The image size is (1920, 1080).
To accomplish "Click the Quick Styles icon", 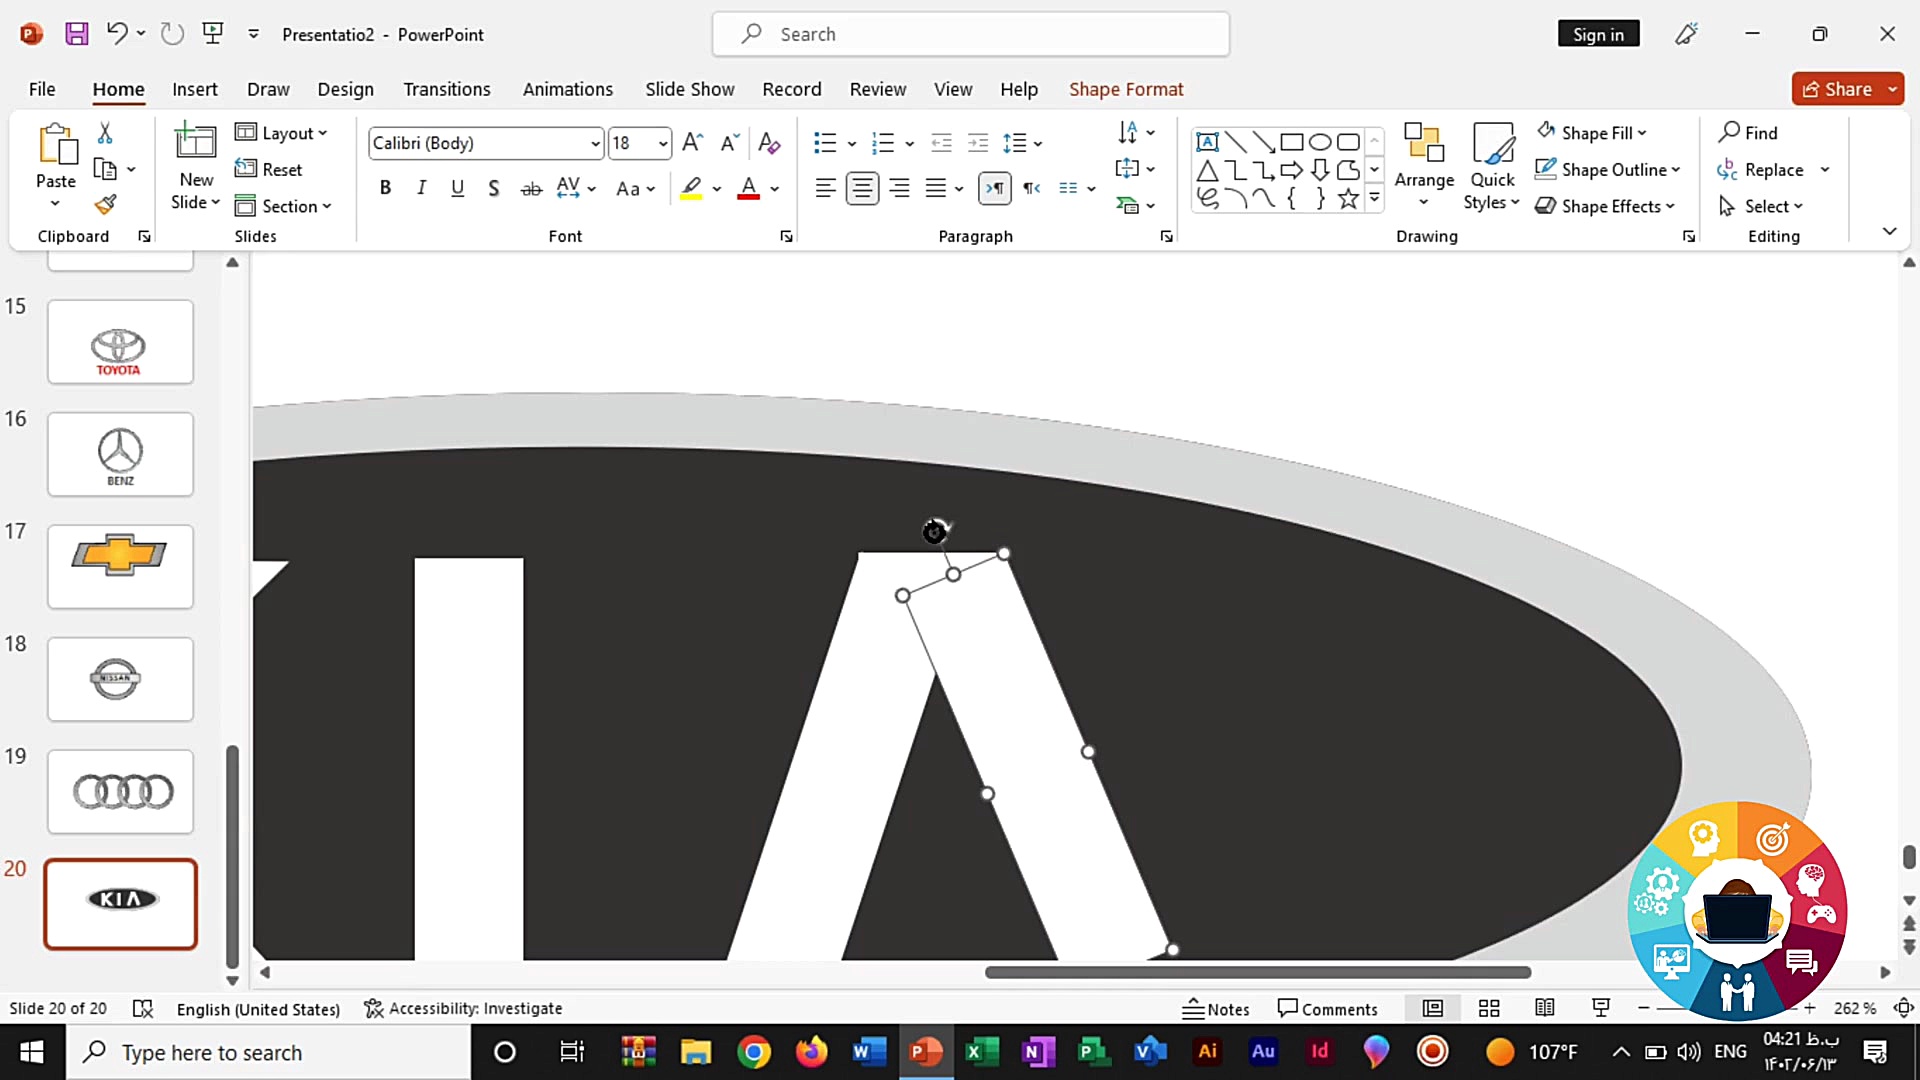I will (x=1492, y=144).
